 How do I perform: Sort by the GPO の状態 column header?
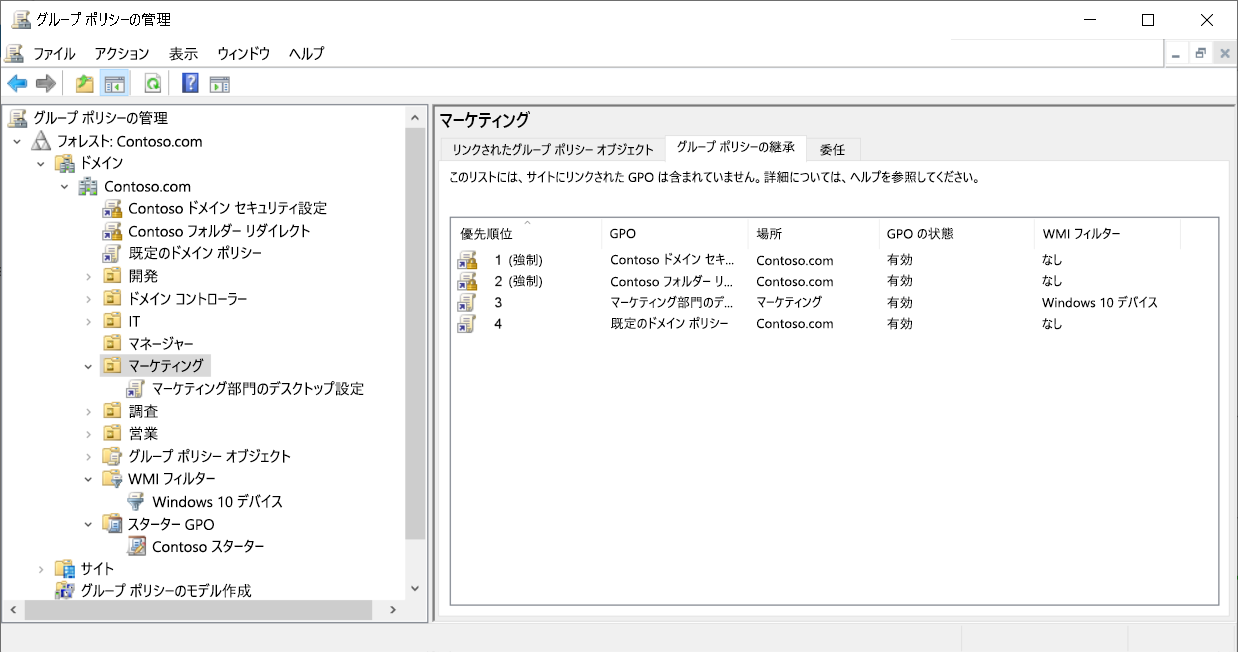coord(956,233)
